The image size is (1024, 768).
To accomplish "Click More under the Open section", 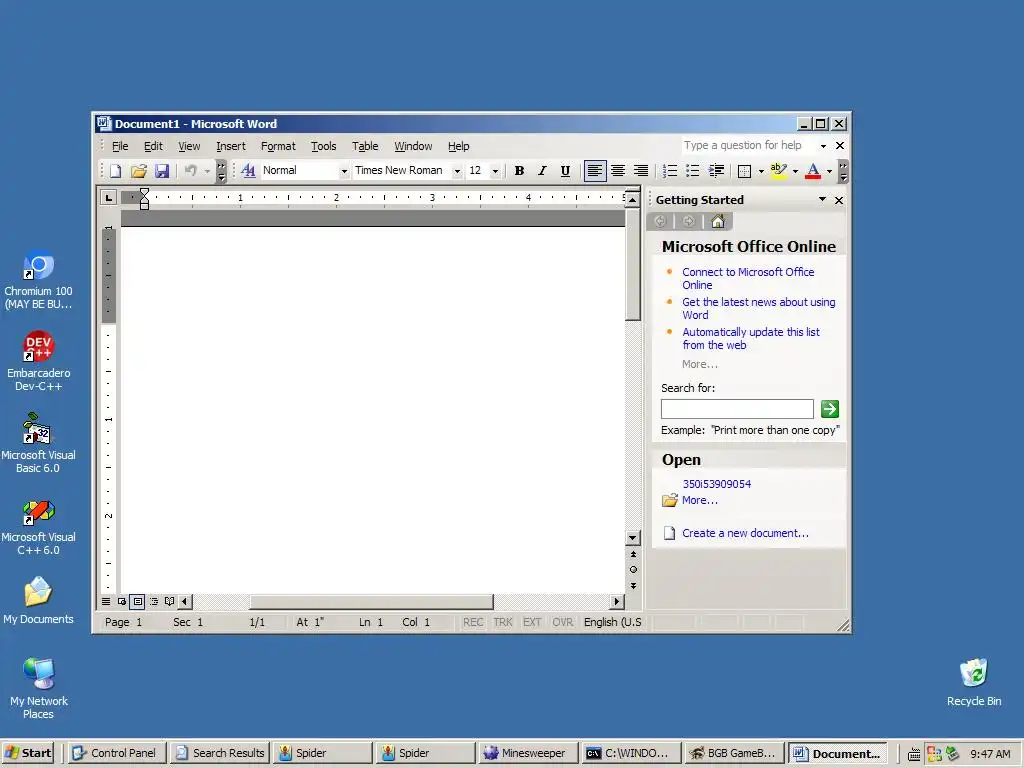I will (x=699, y=500).
